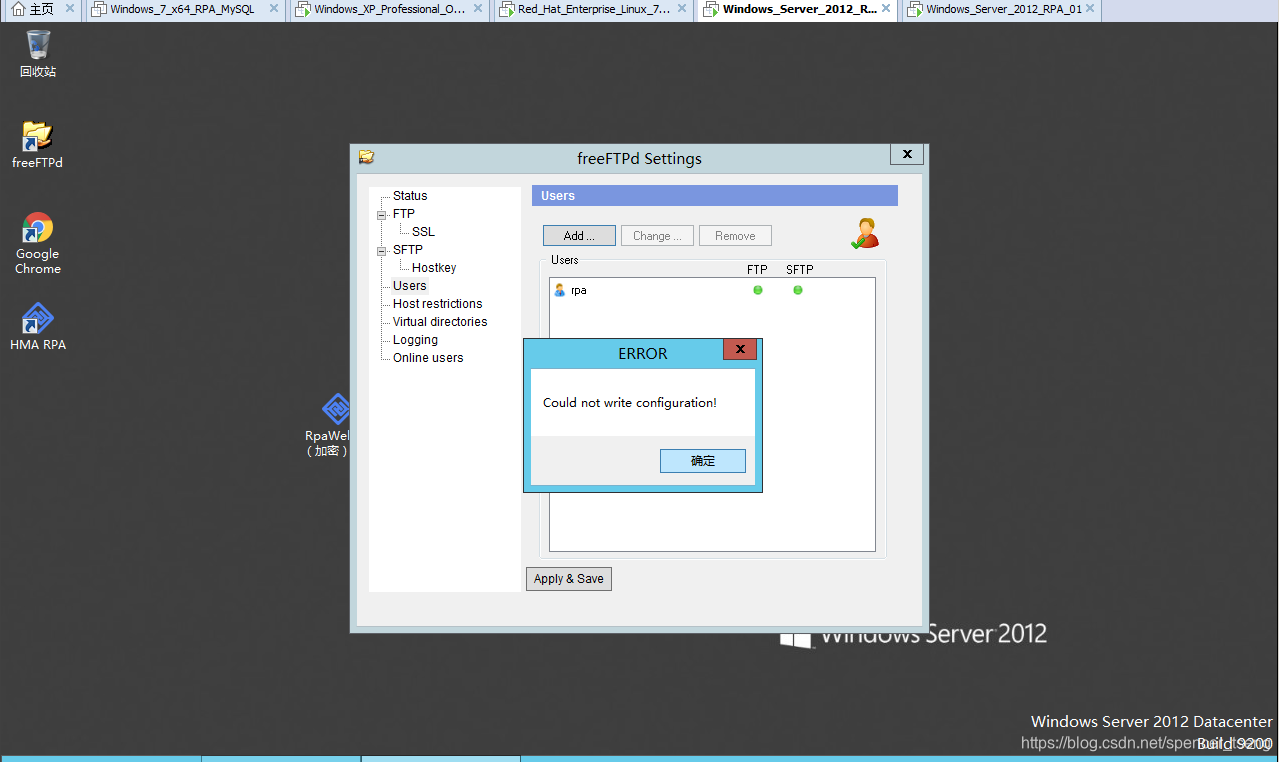Select Users in the settings tree
Screen dimensions: 1280x762
coord(410,286)
